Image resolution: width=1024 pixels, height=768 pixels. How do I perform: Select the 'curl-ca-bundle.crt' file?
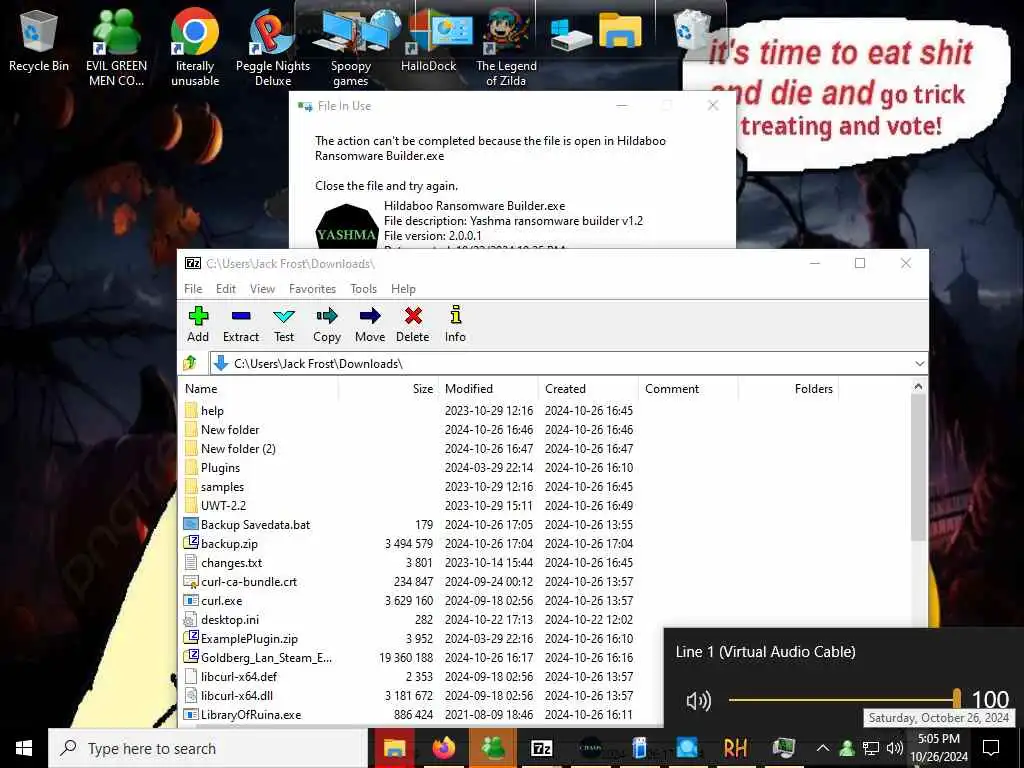[409, 581]
